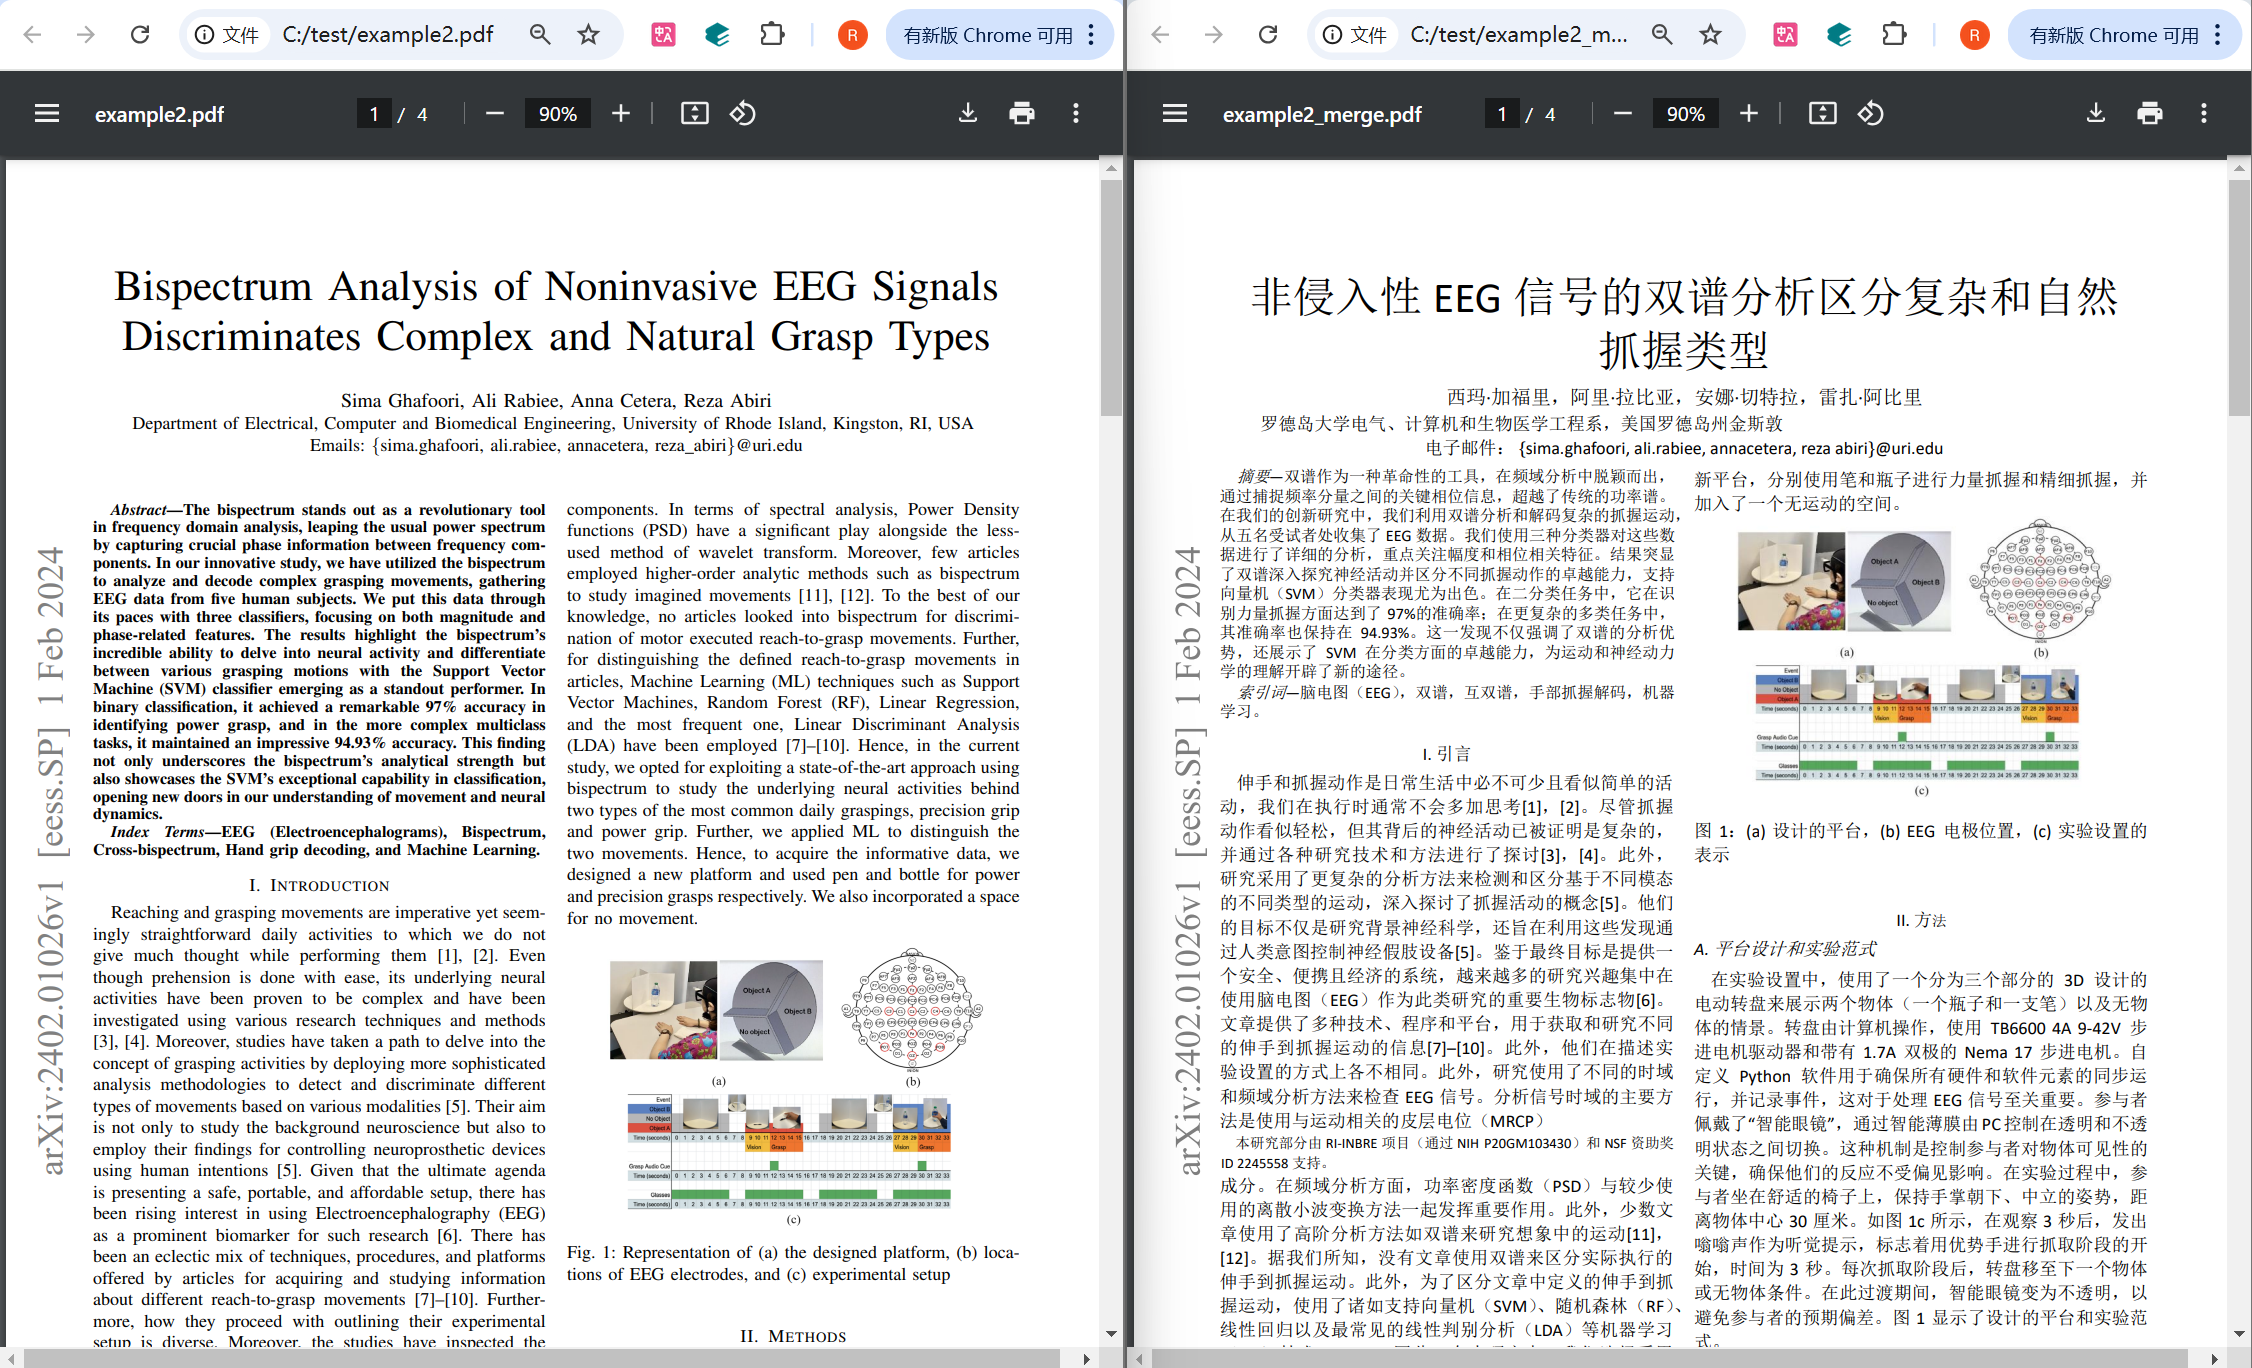Reload the example2_merge.pdf page
The image size is (2252, 1368).
click(1267, 35)
